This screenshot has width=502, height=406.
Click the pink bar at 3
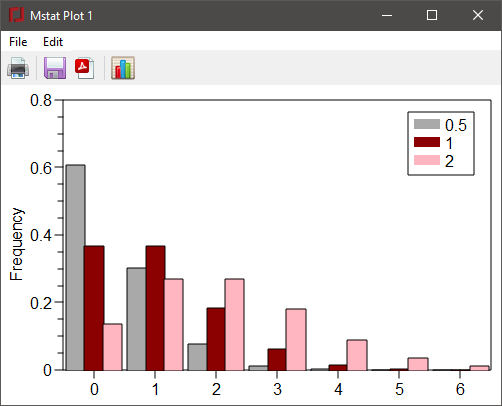pos(296,340)
